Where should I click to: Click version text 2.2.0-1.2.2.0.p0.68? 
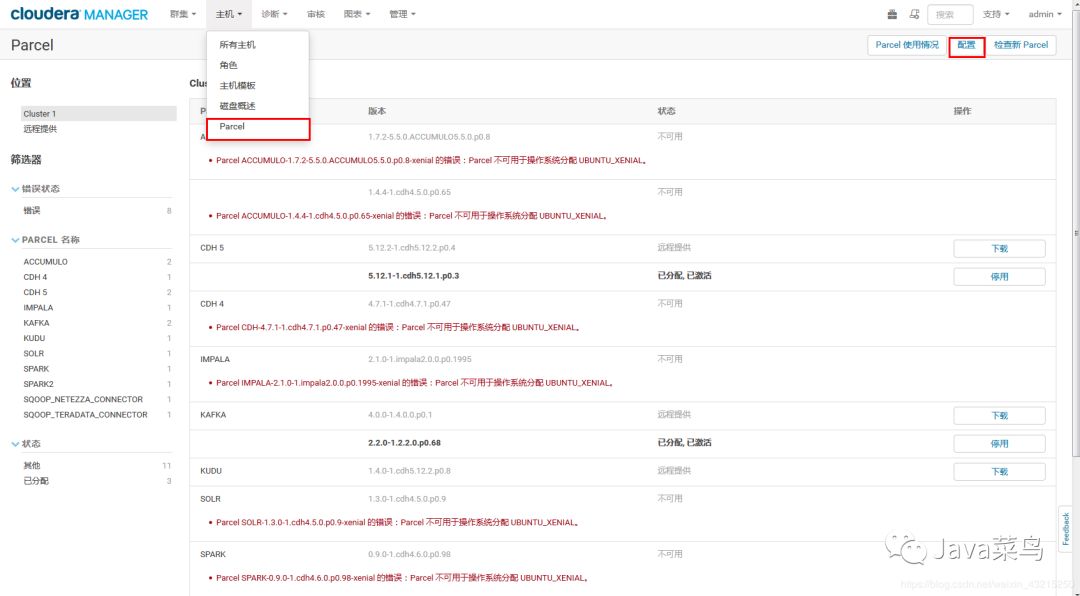pyautogui.click(x=404, y=443)
